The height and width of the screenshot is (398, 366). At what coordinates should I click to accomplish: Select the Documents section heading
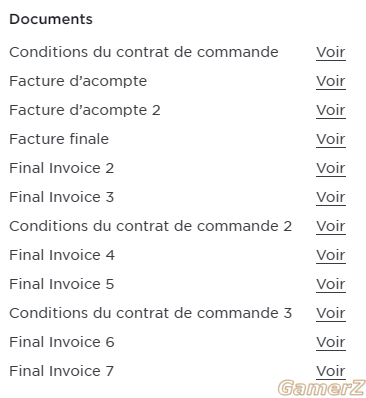coord(51,19)
